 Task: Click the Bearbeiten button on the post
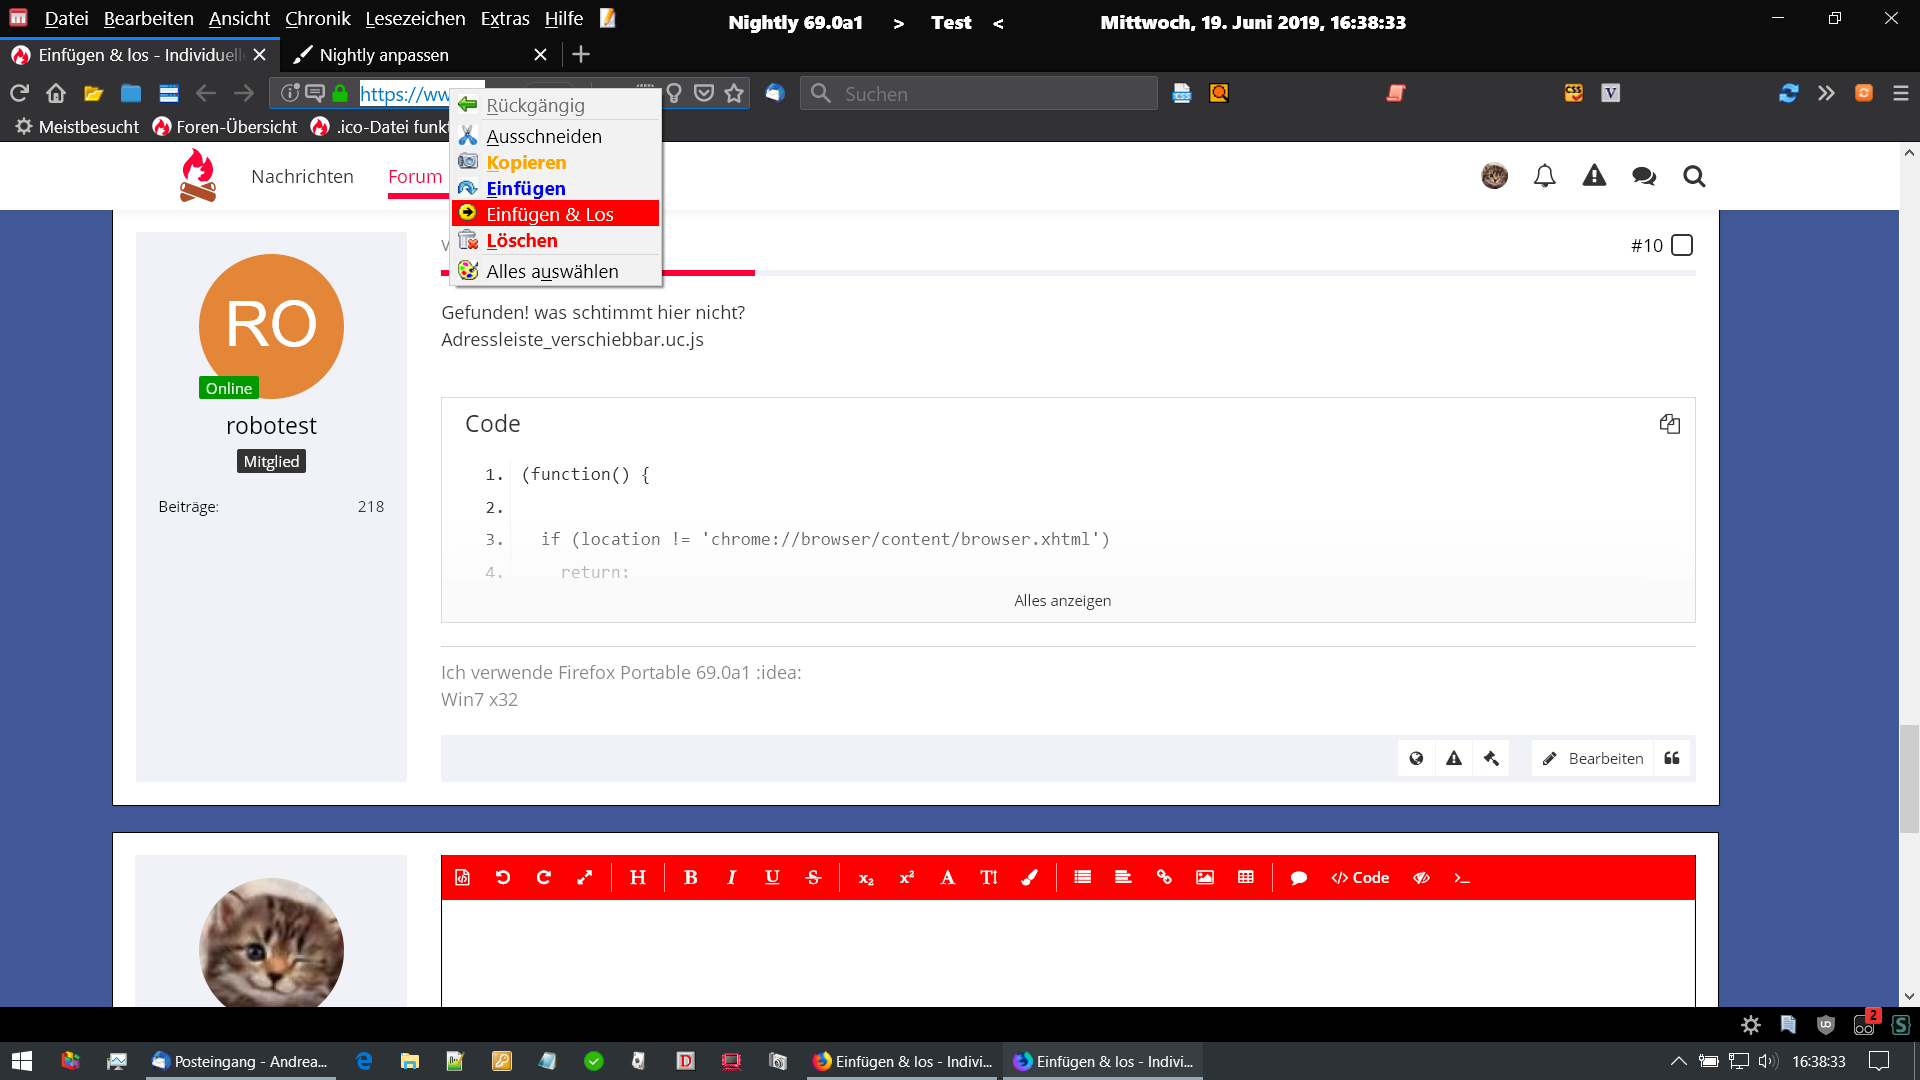click(x=1593, y=758)
